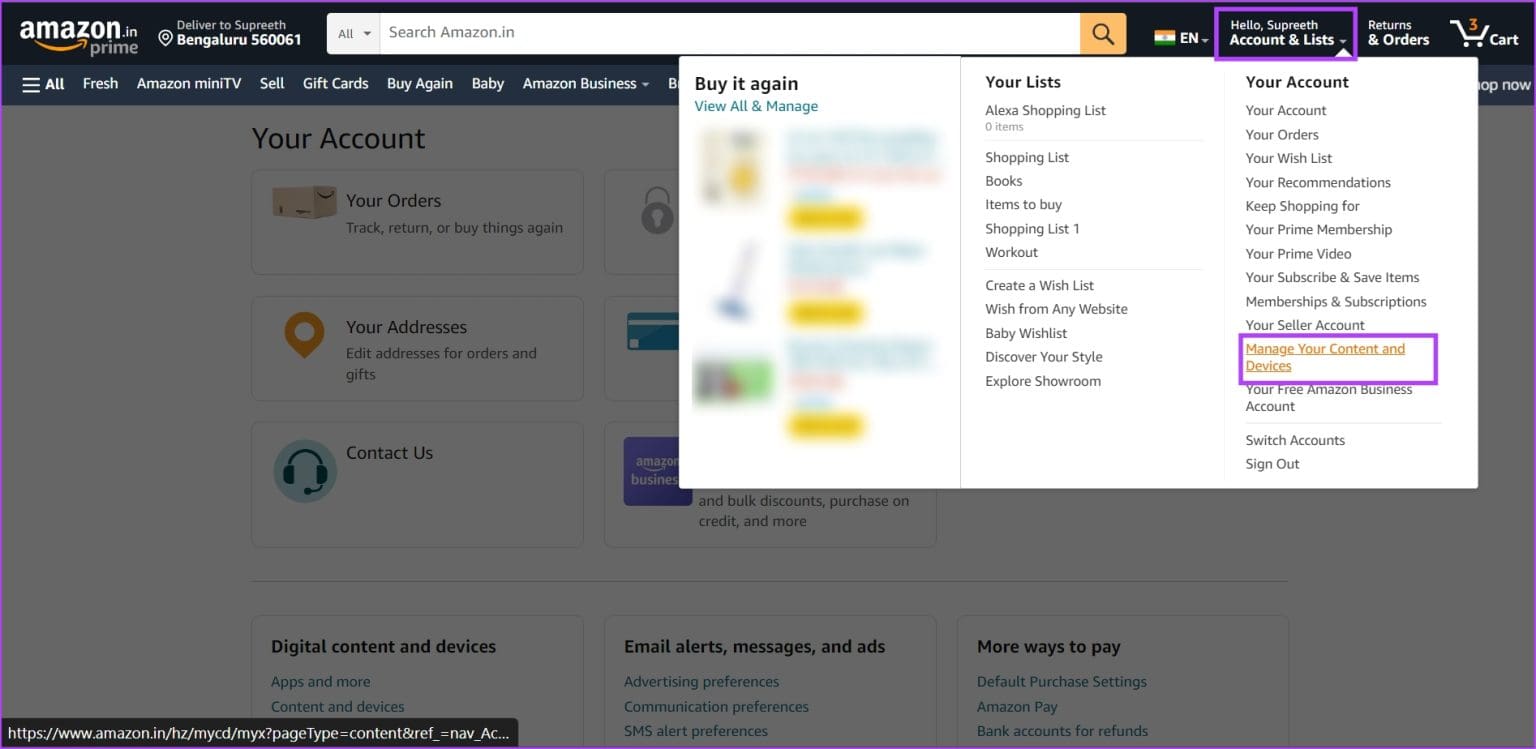Viewport: 1536px width, 749px height.
Task: Click the India flag language icon
Action: pyautogui.click(x=1165, y=38)
